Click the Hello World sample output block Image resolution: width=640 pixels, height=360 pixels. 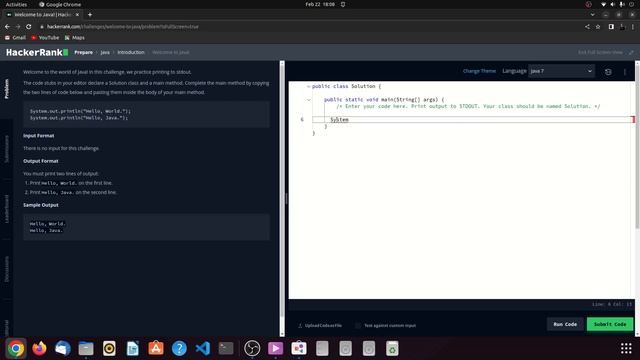[x=146, y=227]
